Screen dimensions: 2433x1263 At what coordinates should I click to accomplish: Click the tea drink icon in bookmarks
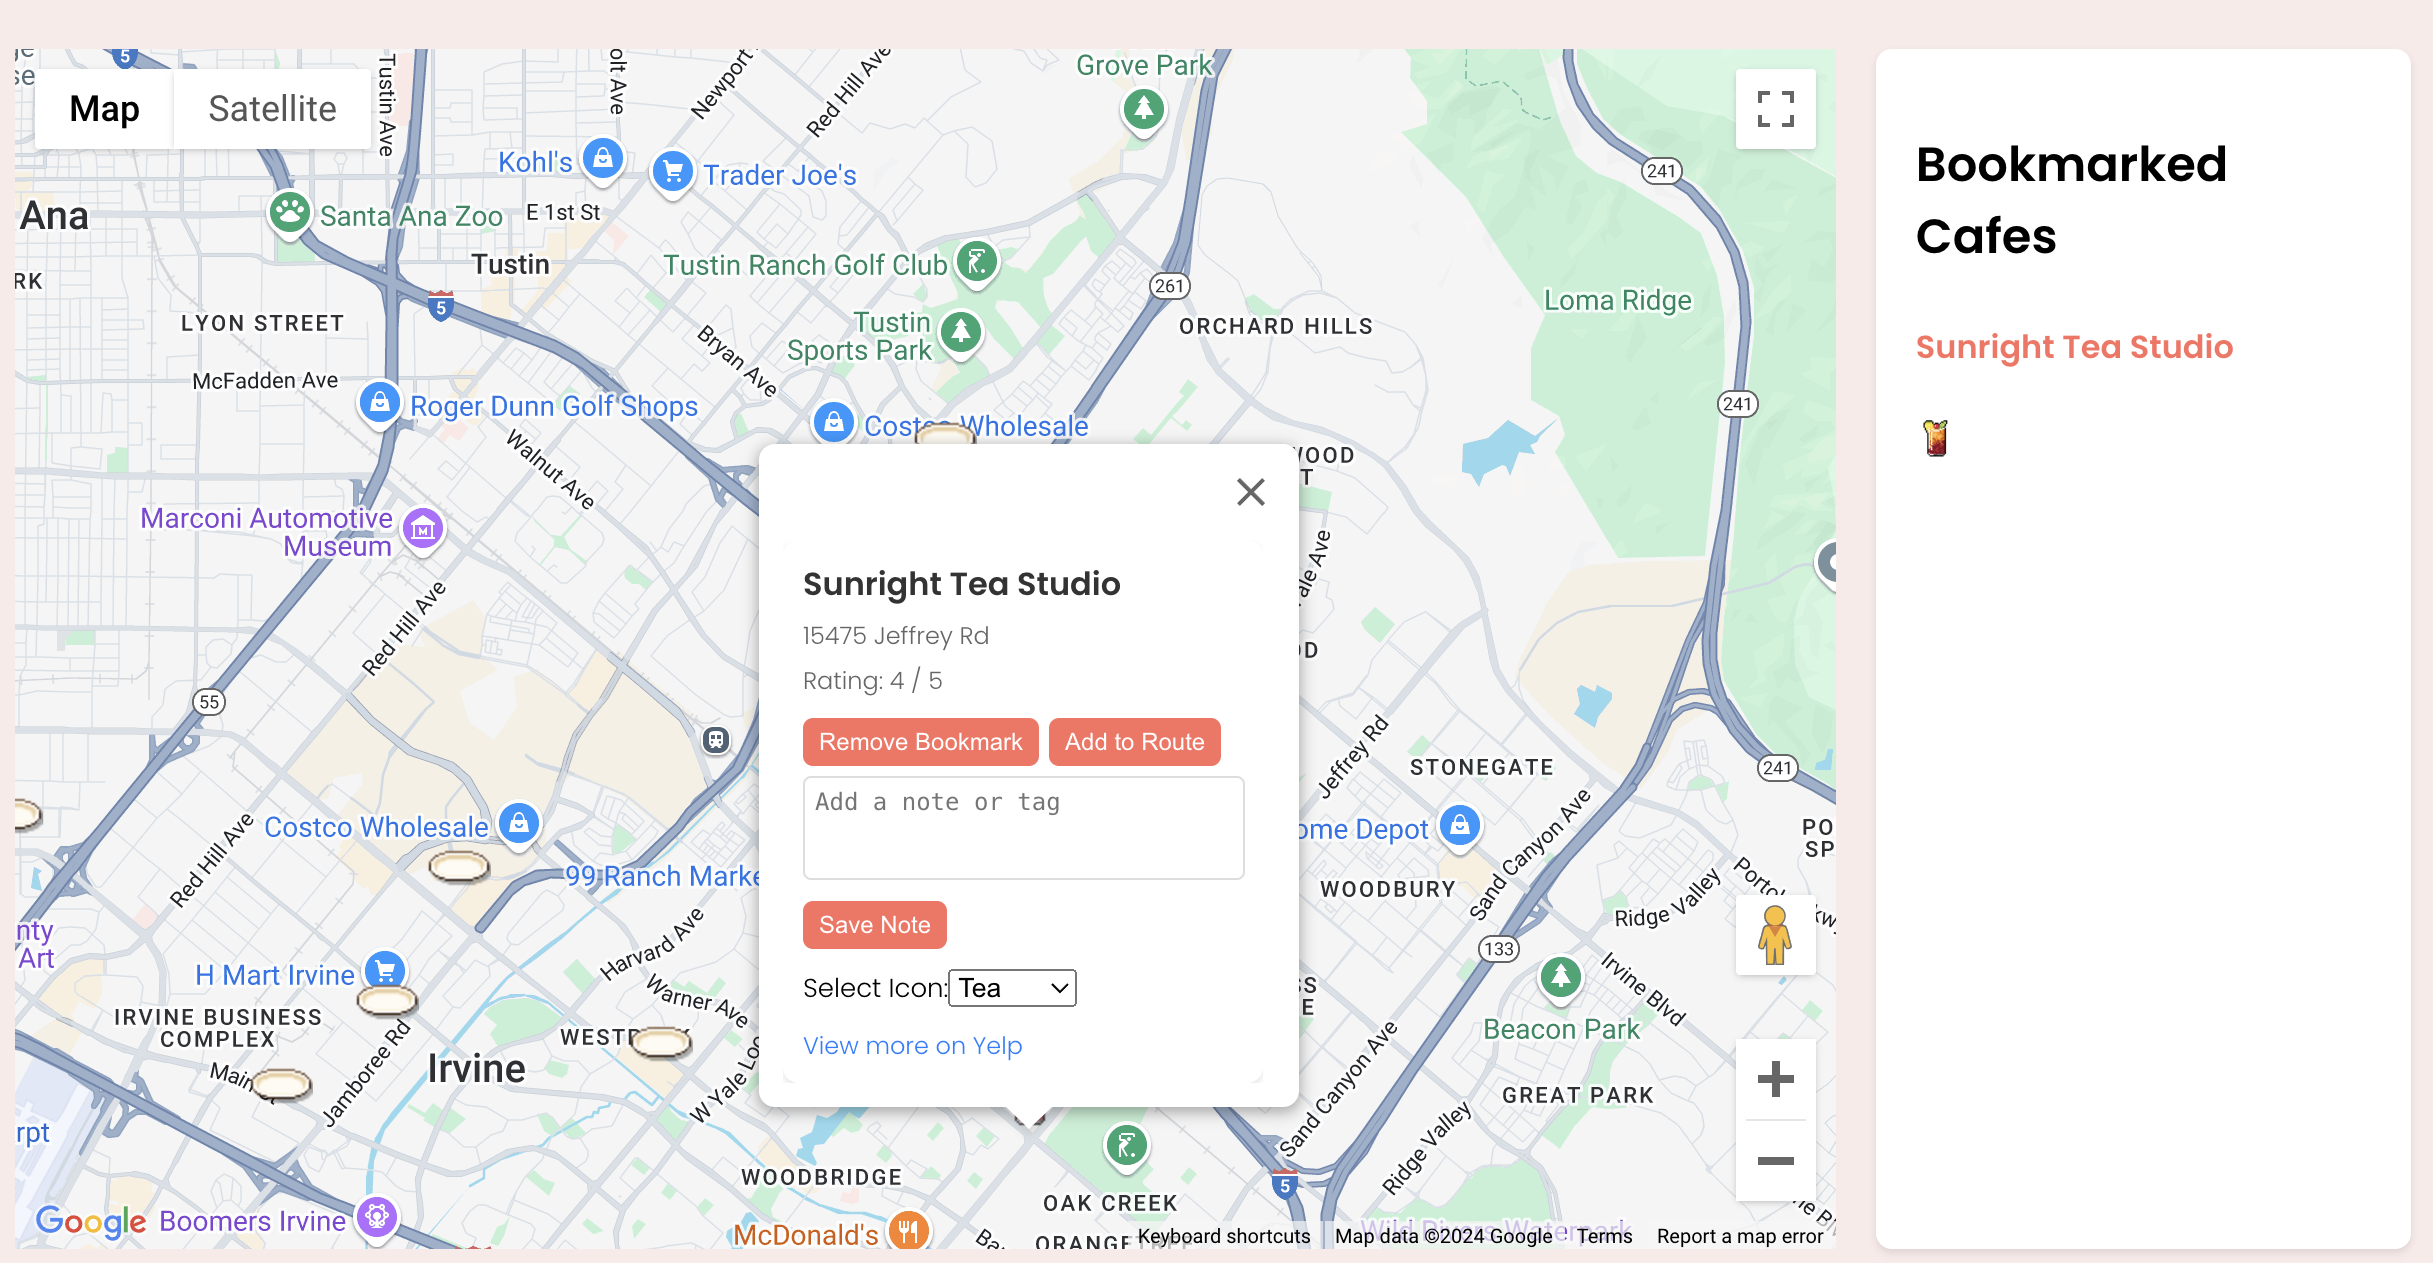coord(1935,438)
